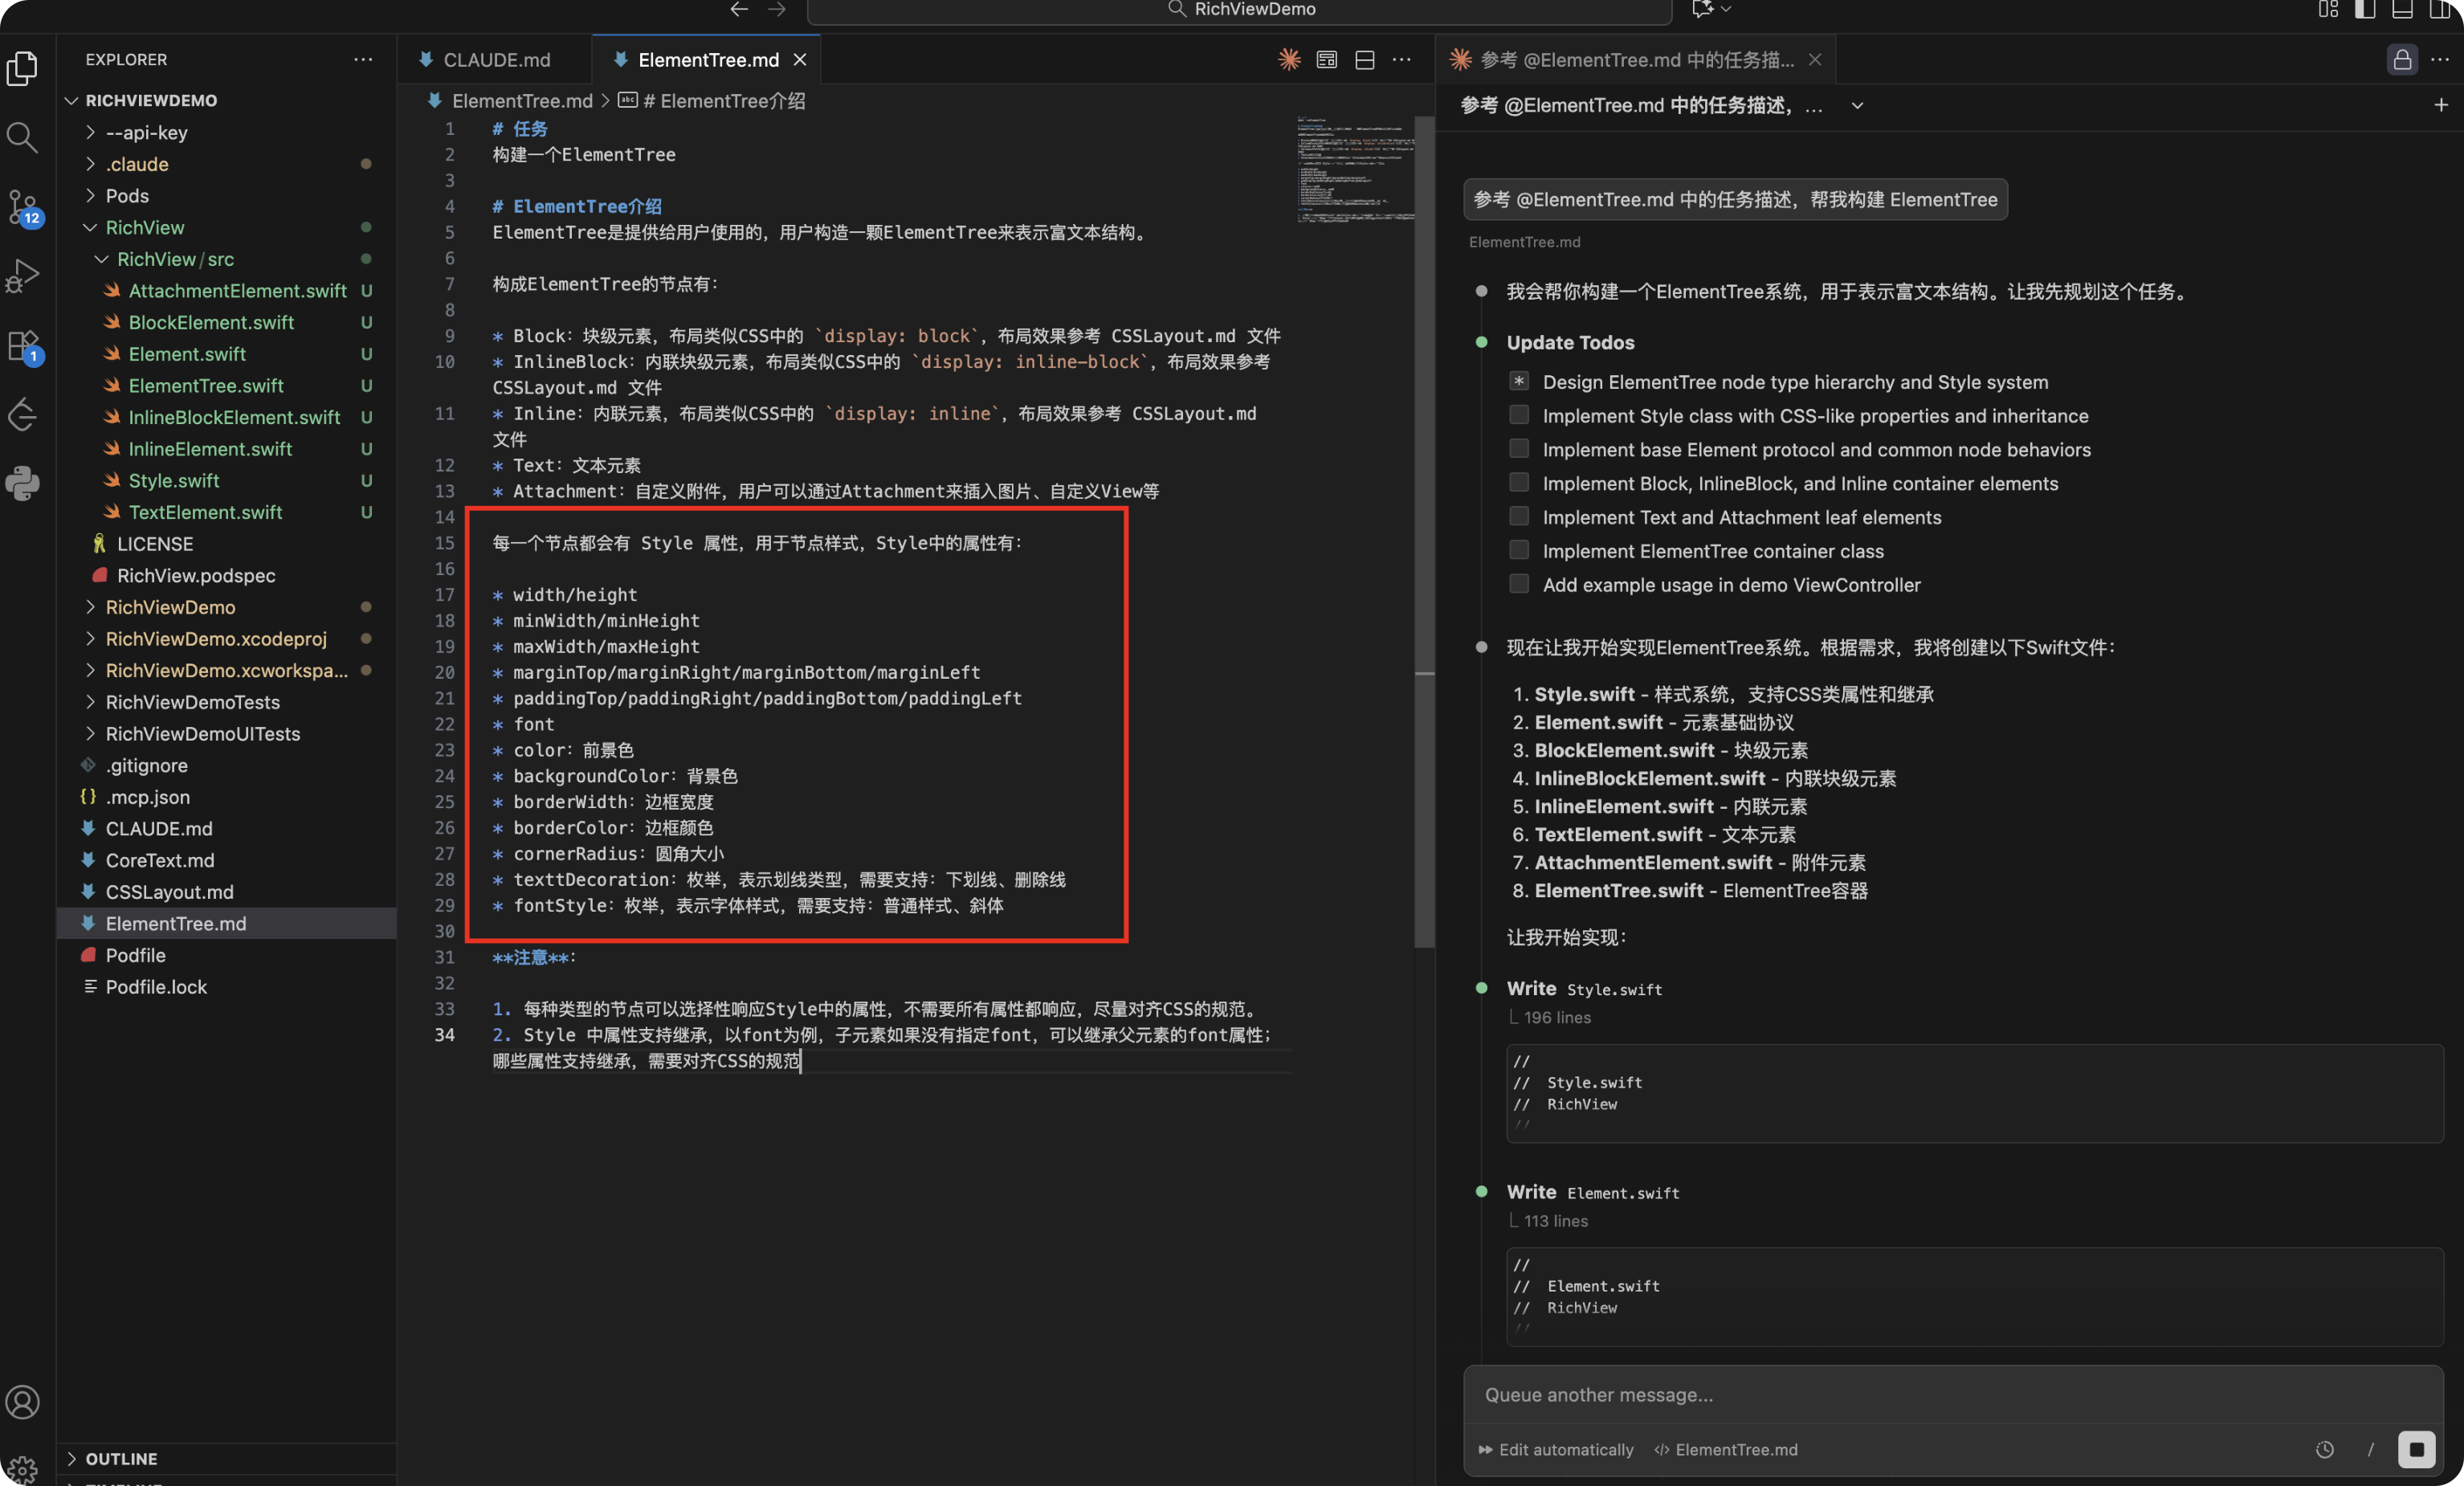Collapse the RichView/src folder

[175, 259]
